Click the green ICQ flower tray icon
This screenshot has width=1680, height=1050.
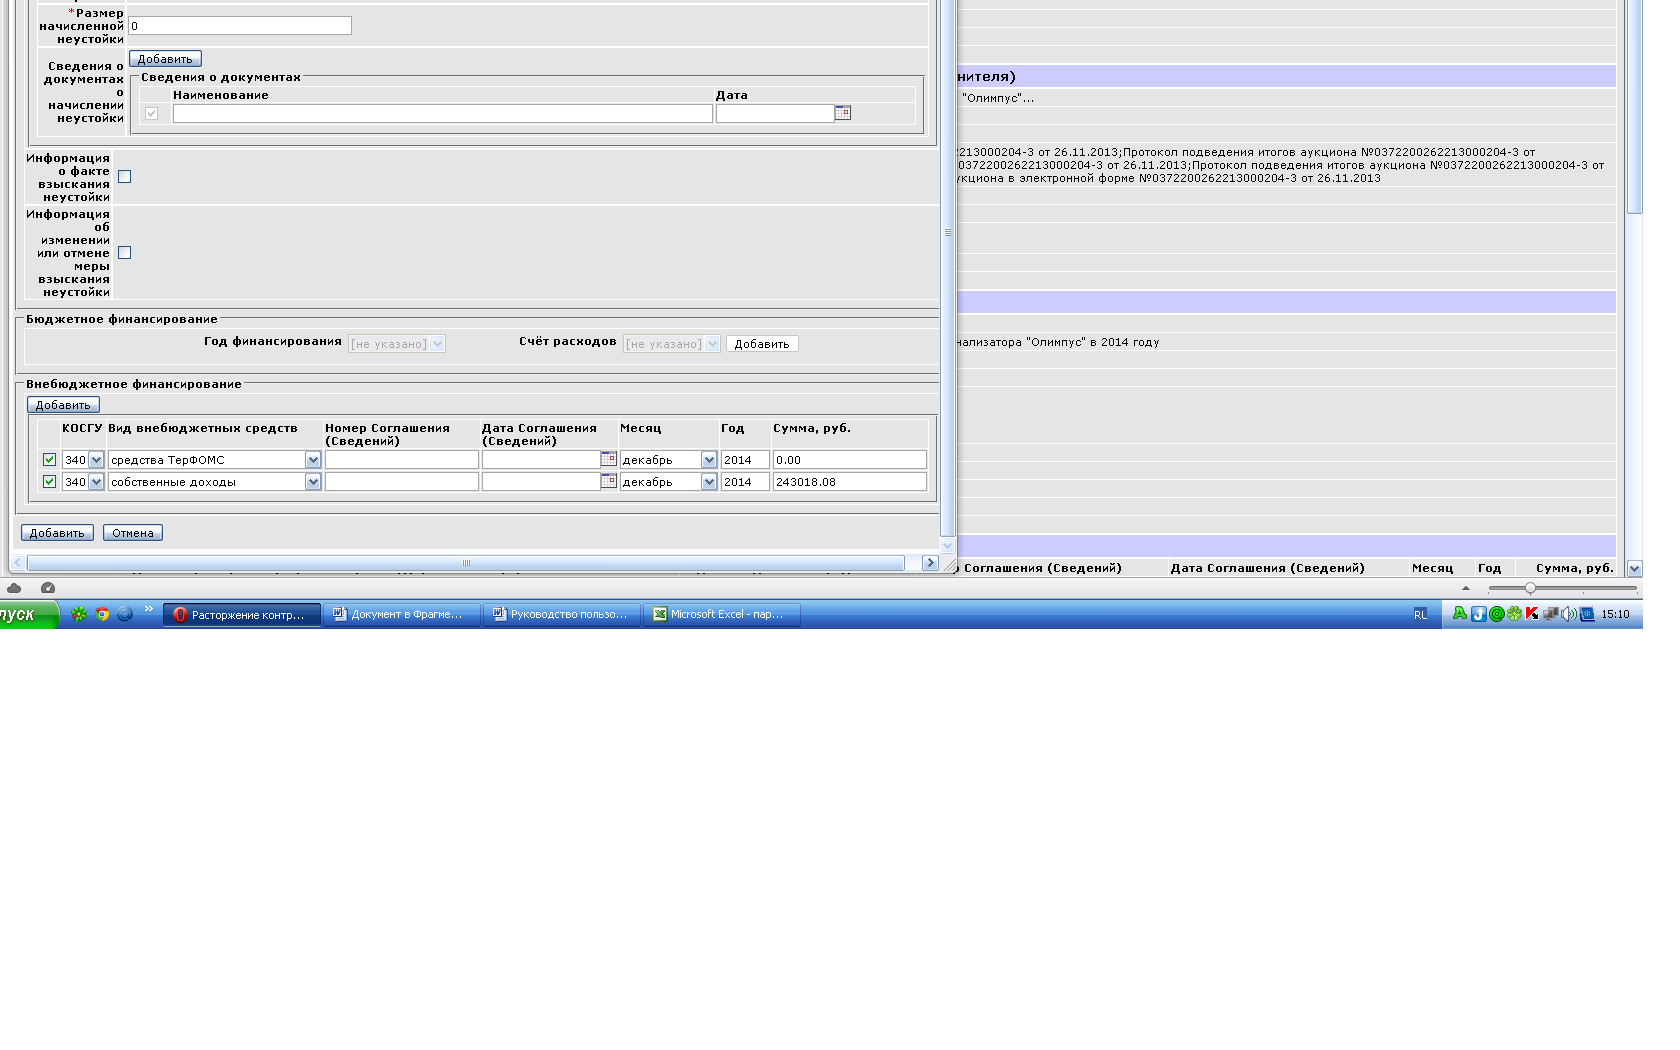click(x=1514, y=614)
